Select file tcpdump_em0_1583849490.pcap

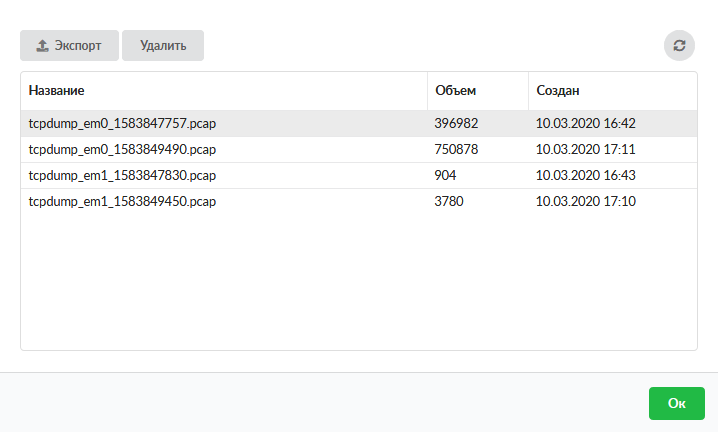click(x=123, y=149)
